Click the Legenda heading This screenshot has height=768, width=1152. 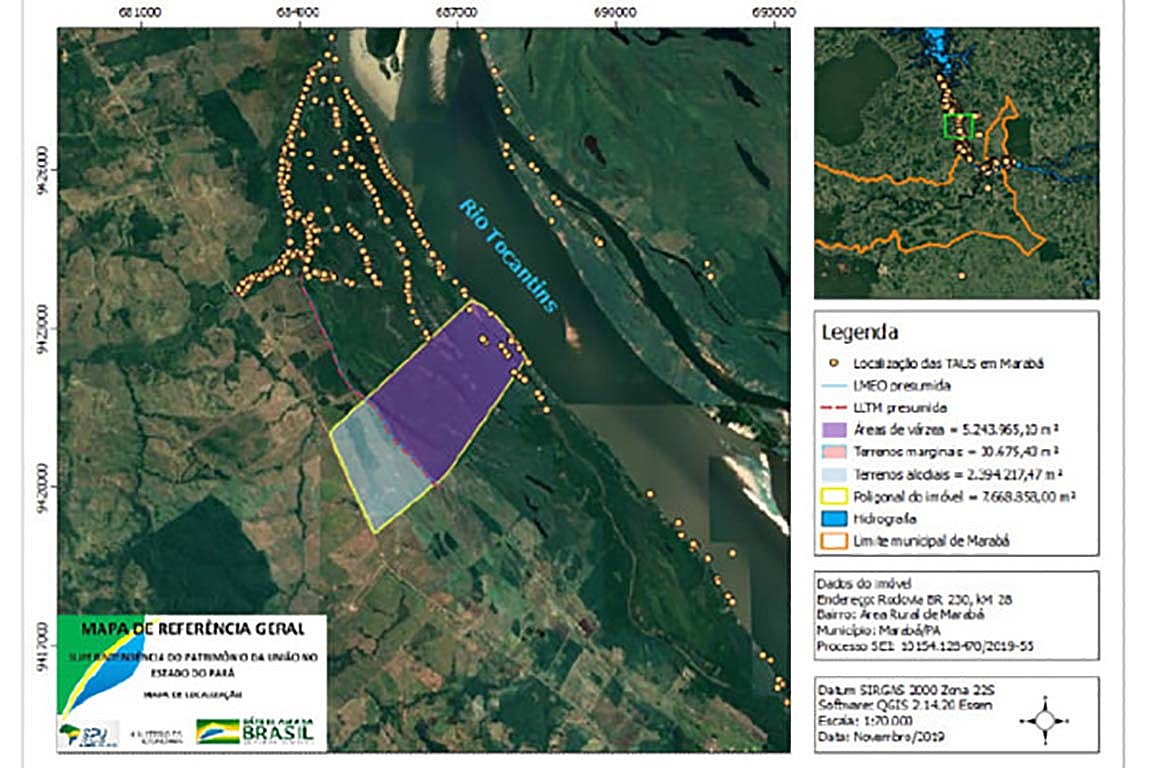(860, 332)
